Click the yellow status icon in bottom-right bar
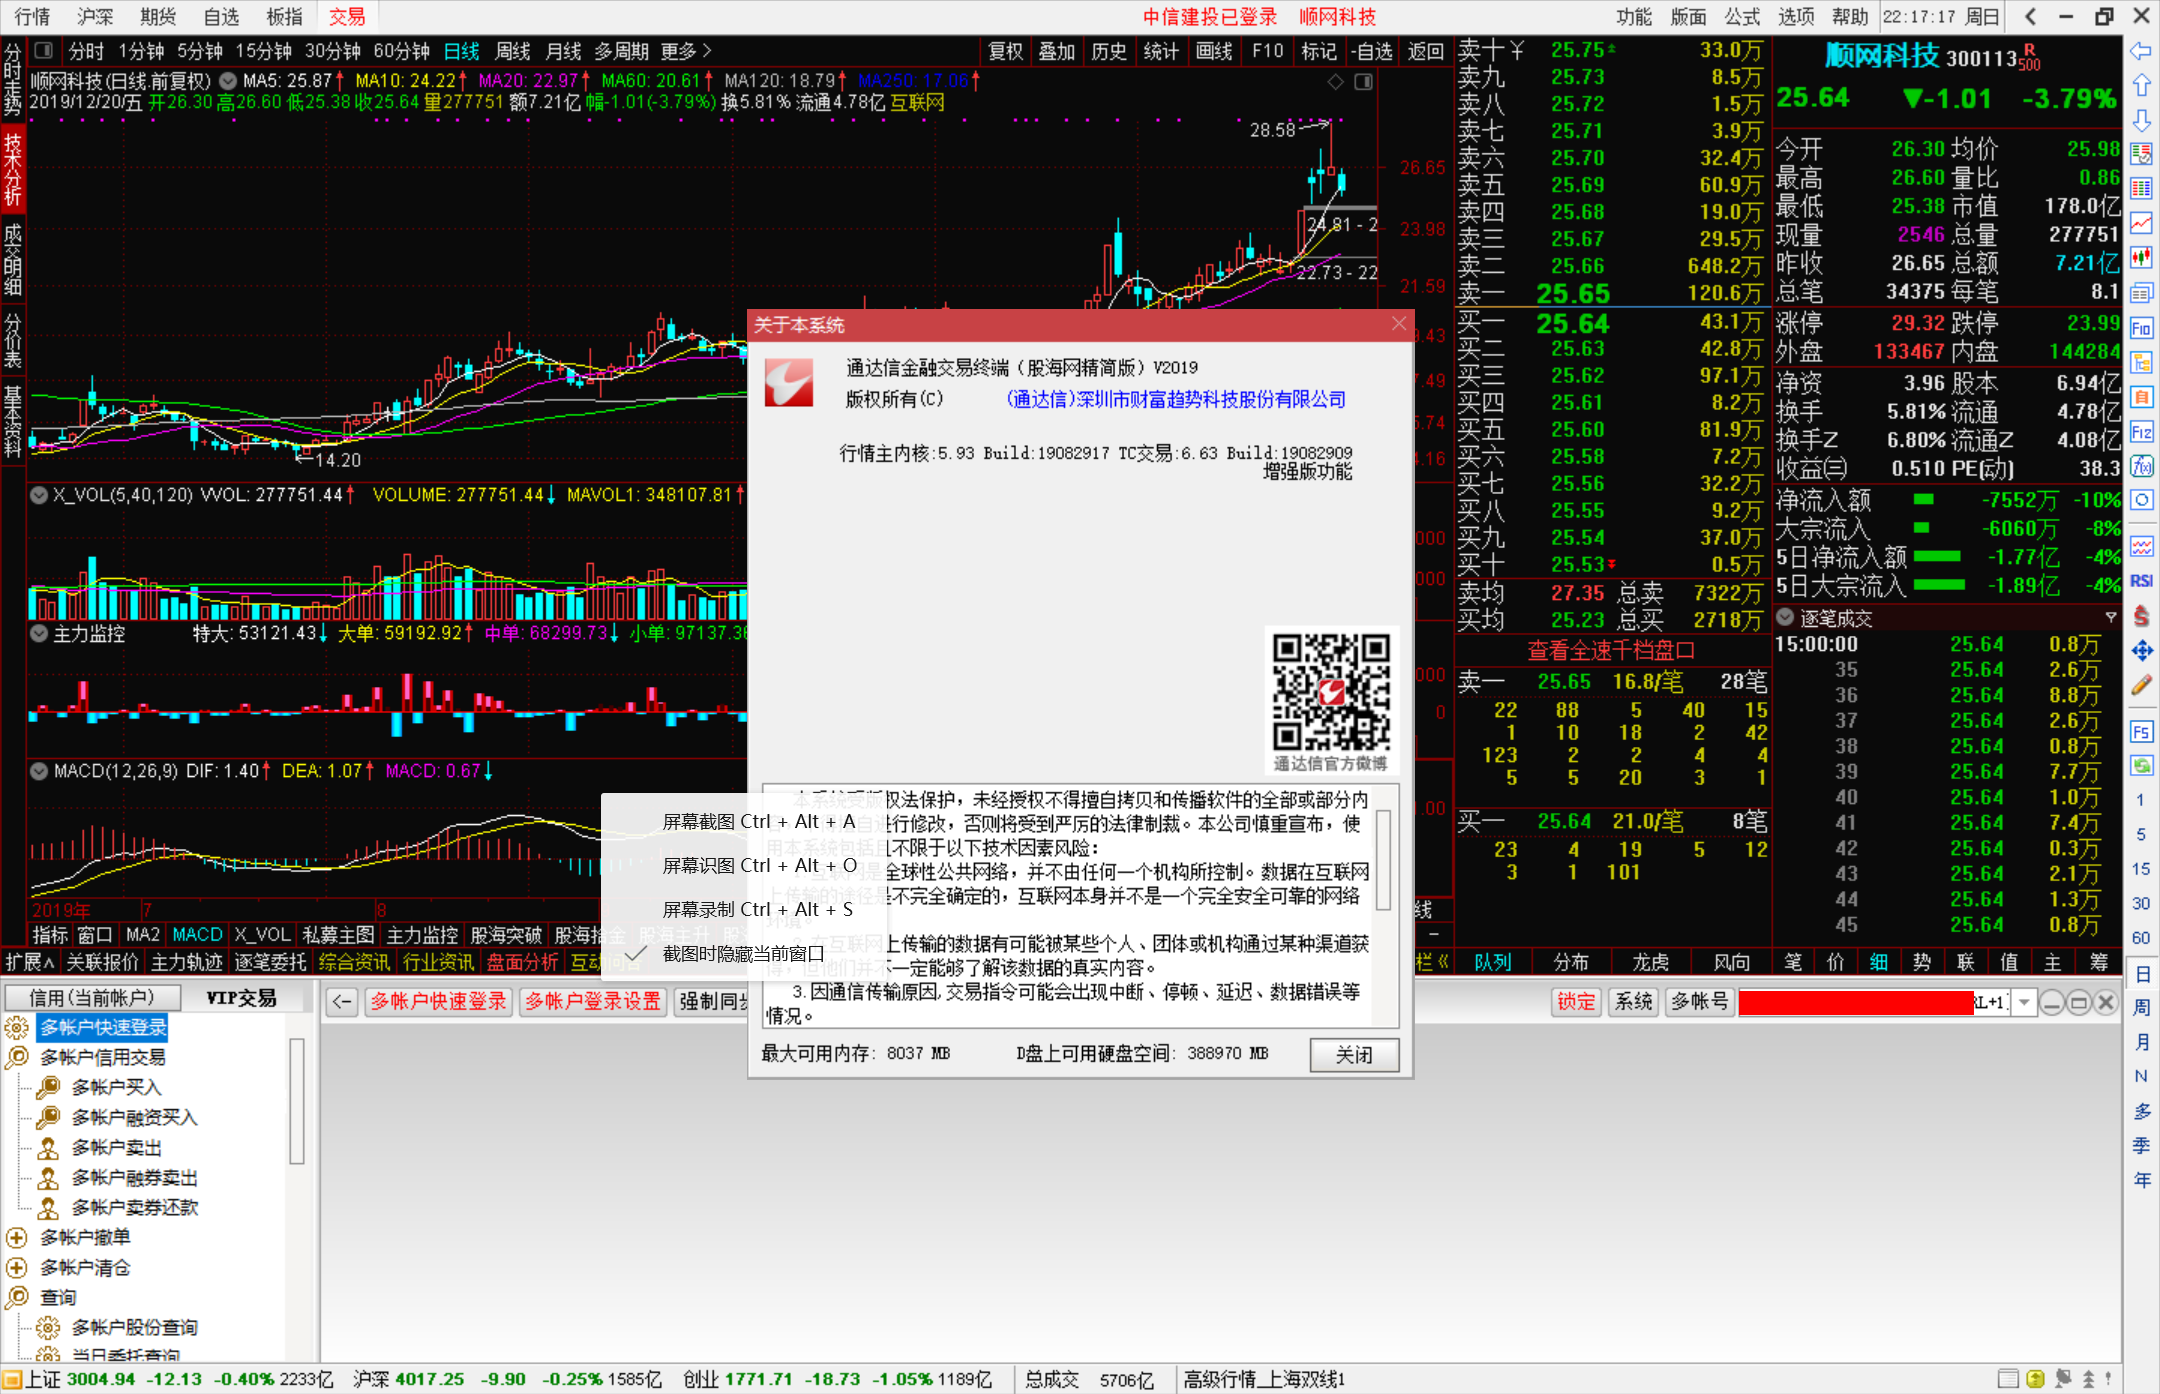Screen dimensions: 2160x1394 2035,1379
